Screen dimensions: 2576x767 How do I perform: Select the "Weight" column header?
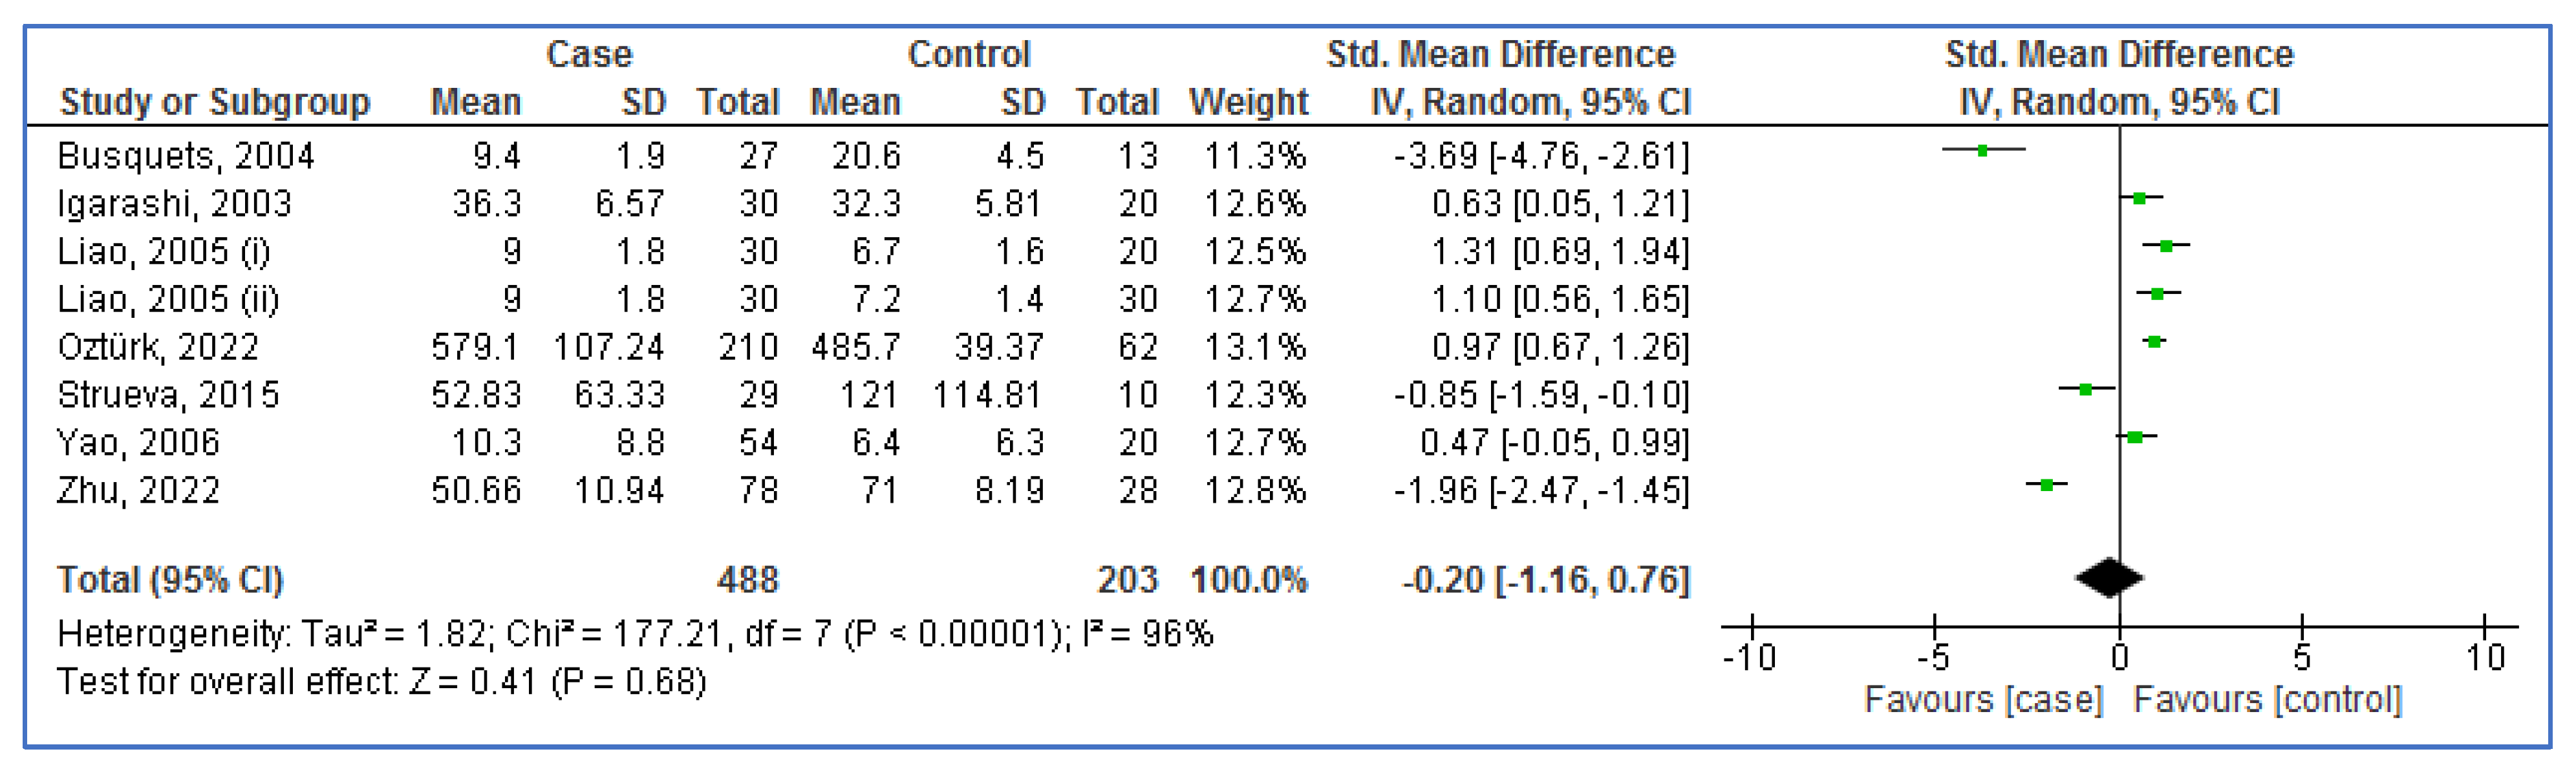[1248, 102]
